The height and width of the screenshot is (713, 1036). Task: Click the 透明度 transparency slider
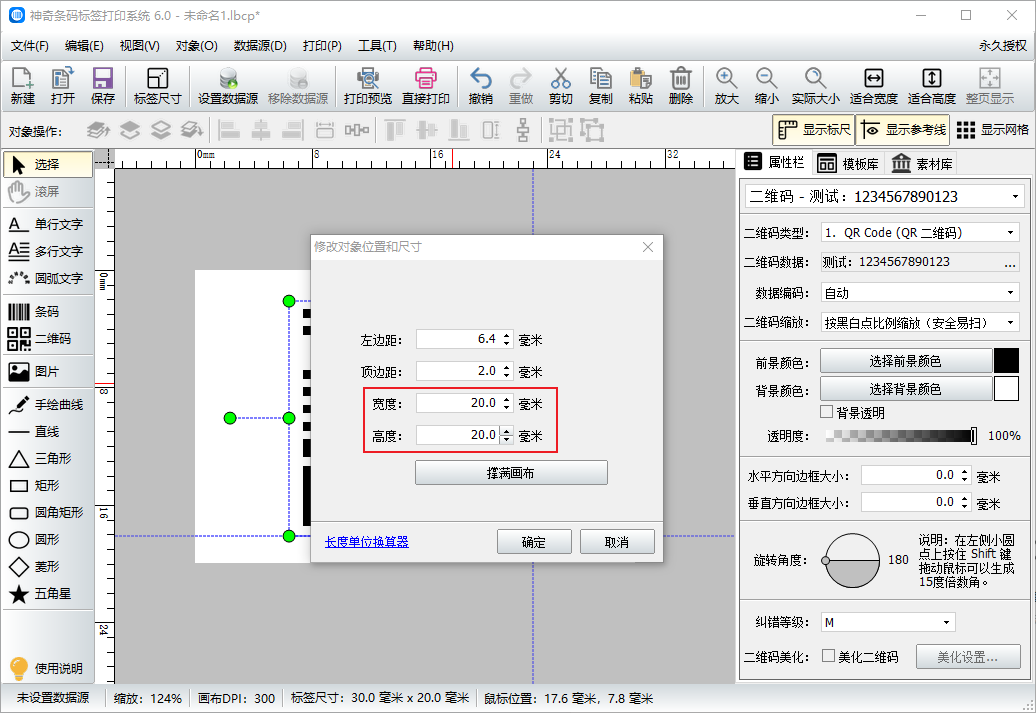tap(901, 435)
